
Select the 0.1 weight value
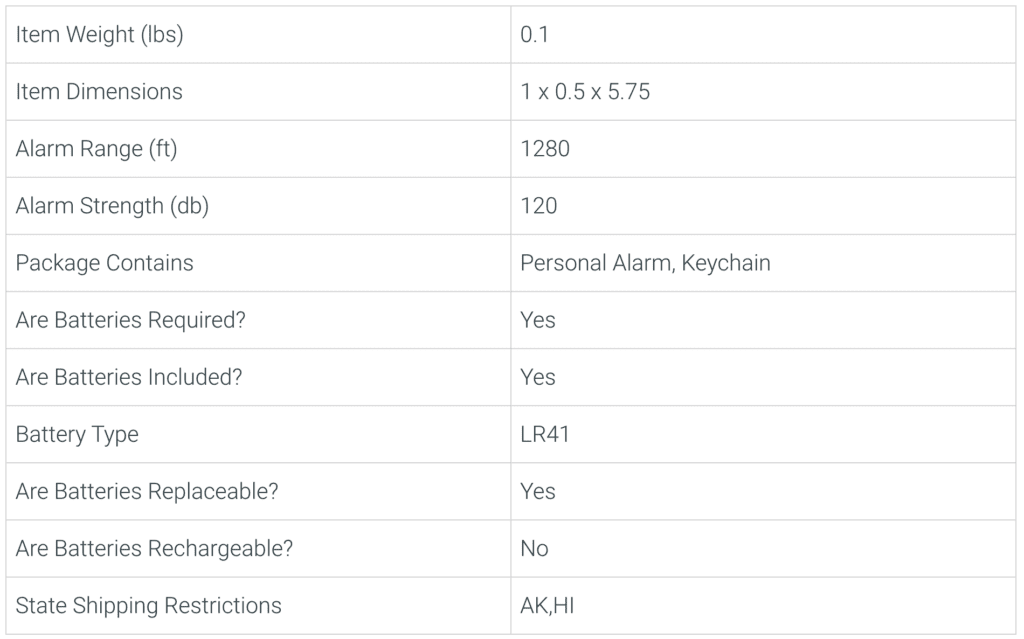tap(534, 35)
